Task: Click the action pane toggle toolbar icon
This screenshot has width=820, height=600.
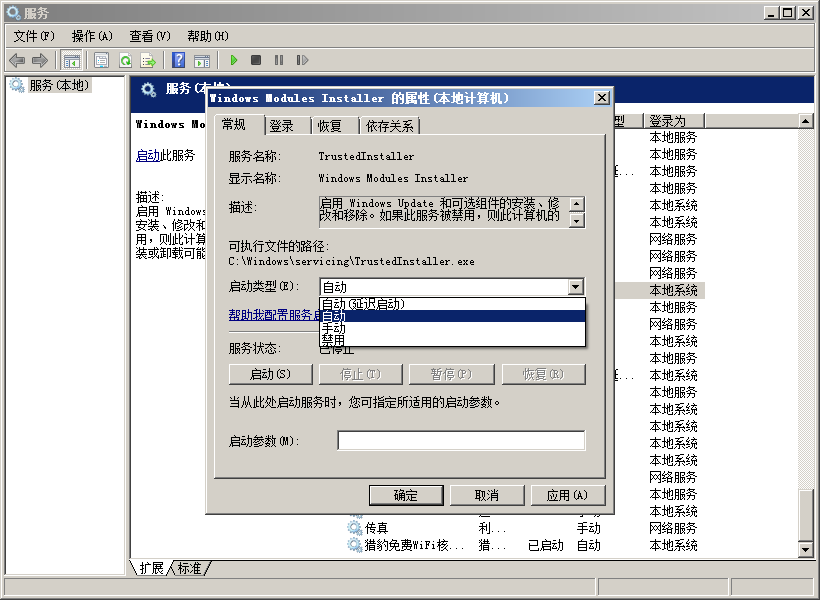Action: point(202,60)
